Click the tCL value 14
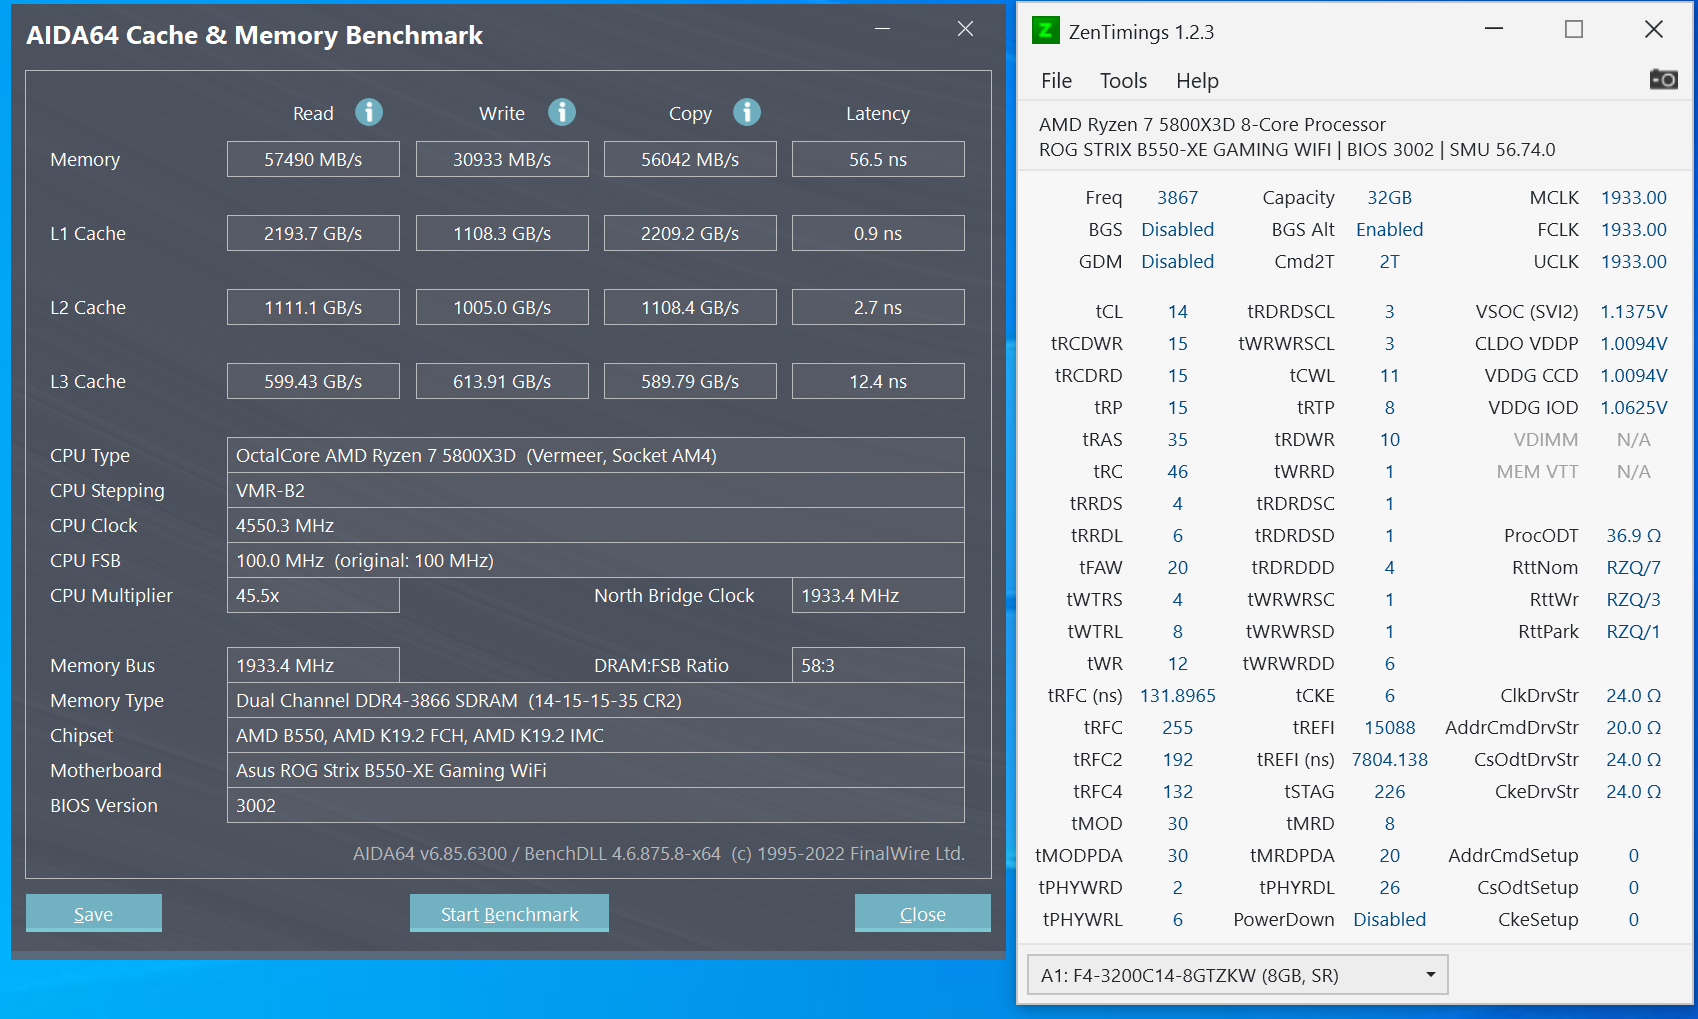The image size is (1698, 1019). pos(1177,312)
